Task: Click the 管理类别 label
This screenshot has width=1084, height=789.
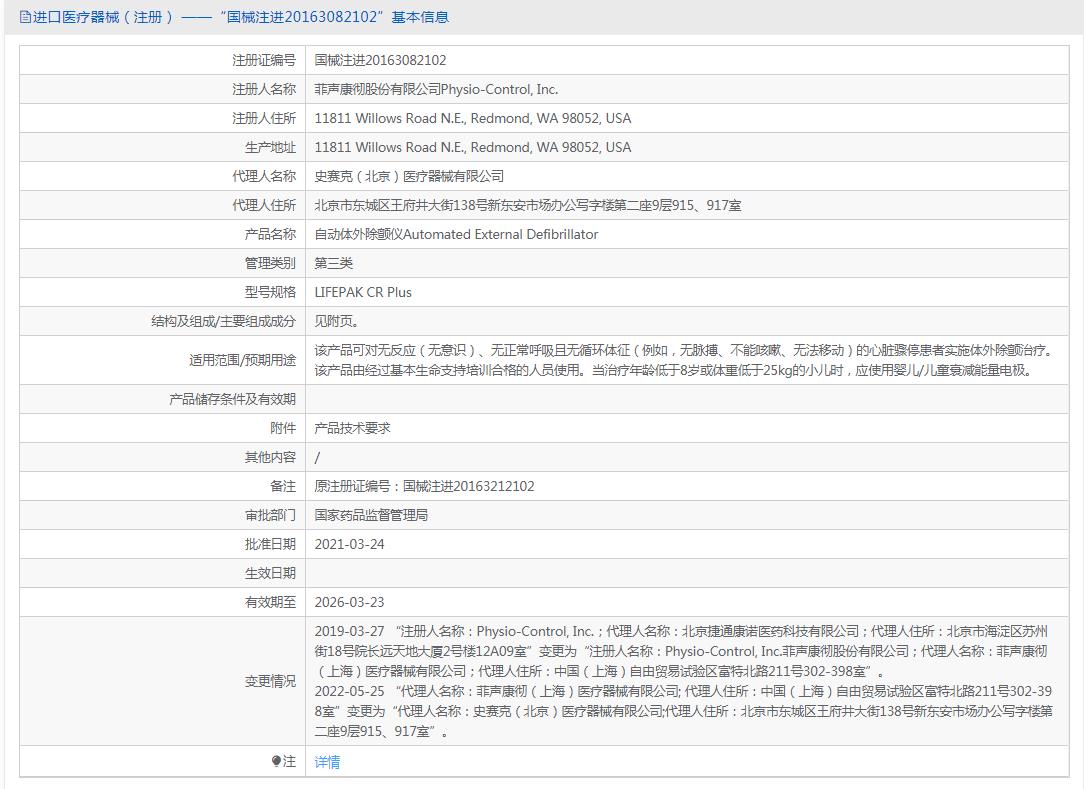Action: [270, 263]
